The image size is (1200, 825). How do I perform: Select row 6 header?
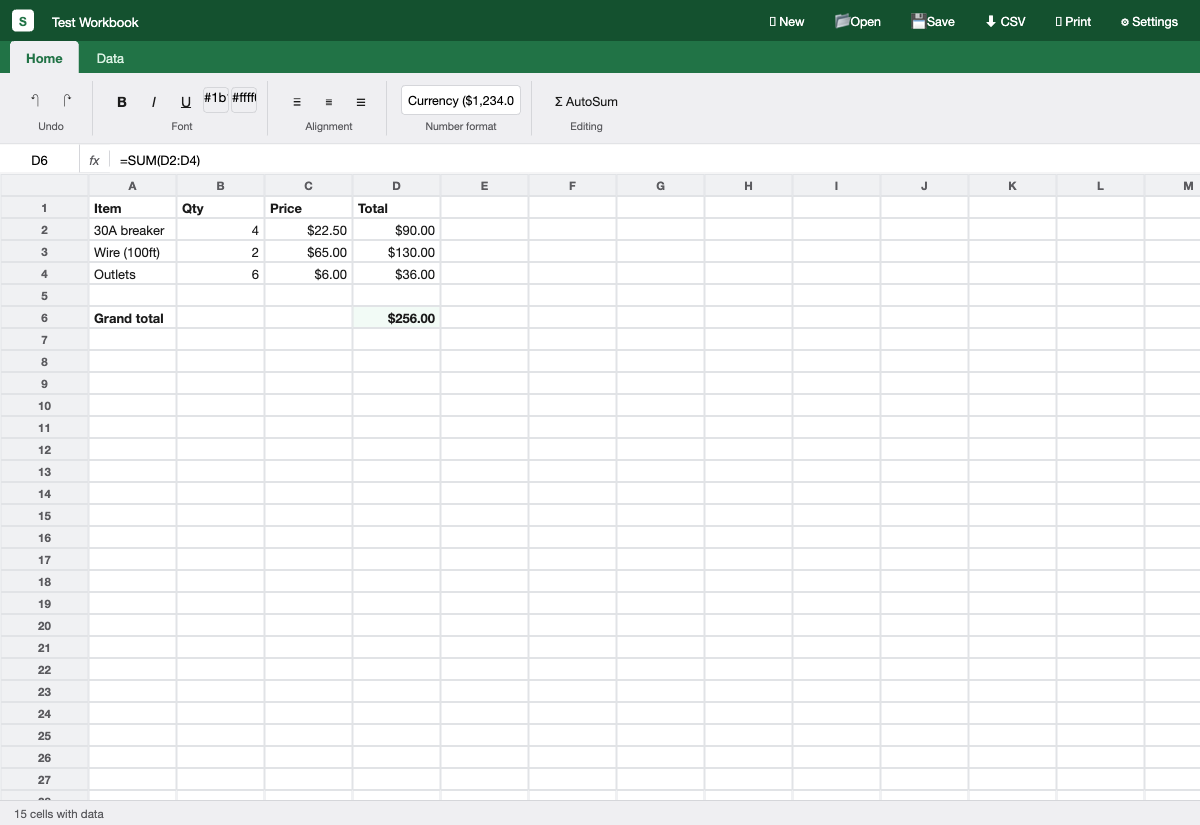tap(44, 318)
